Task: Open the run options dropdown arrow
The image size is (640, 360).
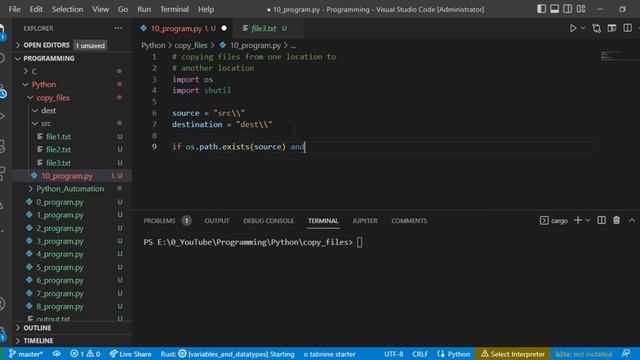Action: pos(583,28)
